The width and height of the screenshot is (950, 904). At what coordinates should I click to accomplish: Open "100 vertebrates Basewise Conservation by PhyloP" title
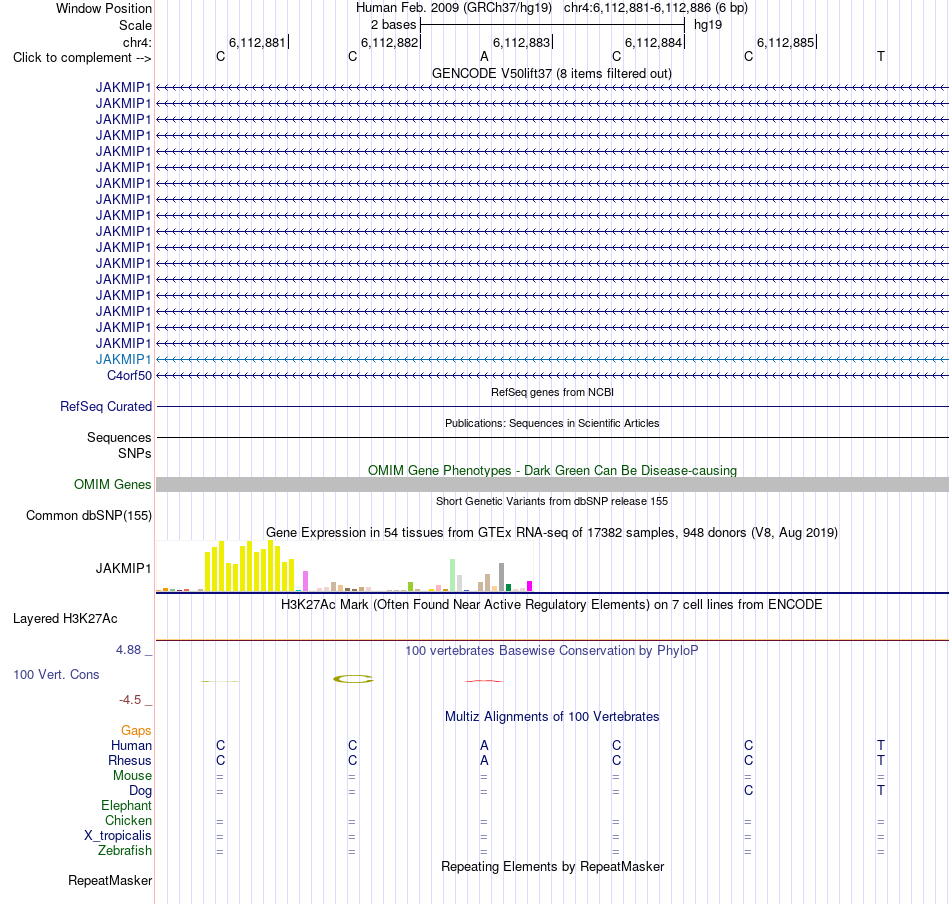[551, 651]
